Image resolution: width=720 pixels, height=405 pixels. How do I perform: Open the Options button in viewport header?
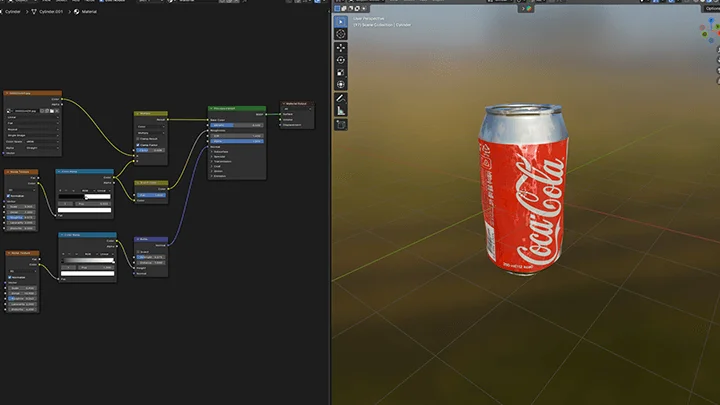click(712, 8)
